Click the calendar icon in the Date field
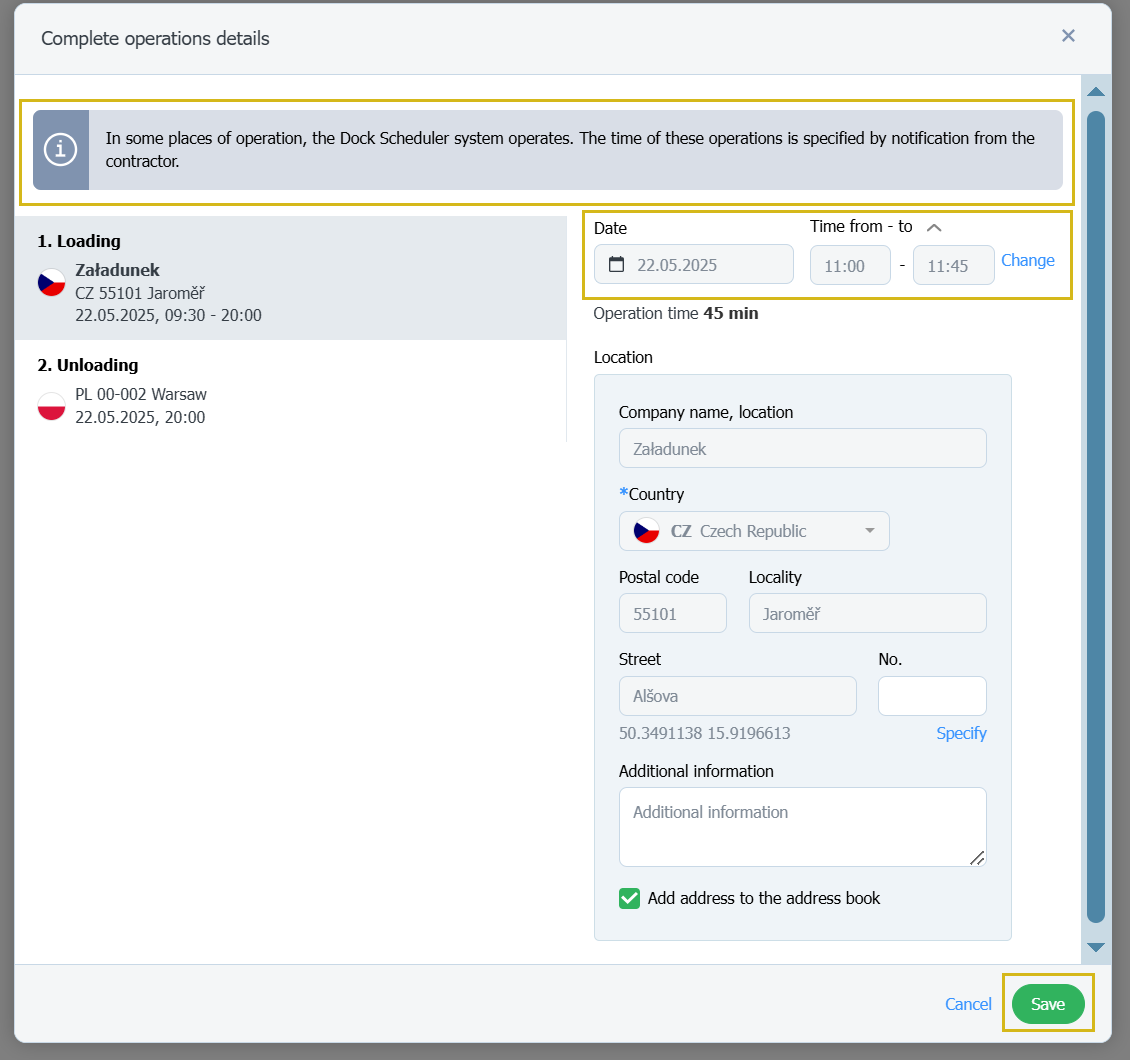 pyautogui.click(x=616, y=264)
